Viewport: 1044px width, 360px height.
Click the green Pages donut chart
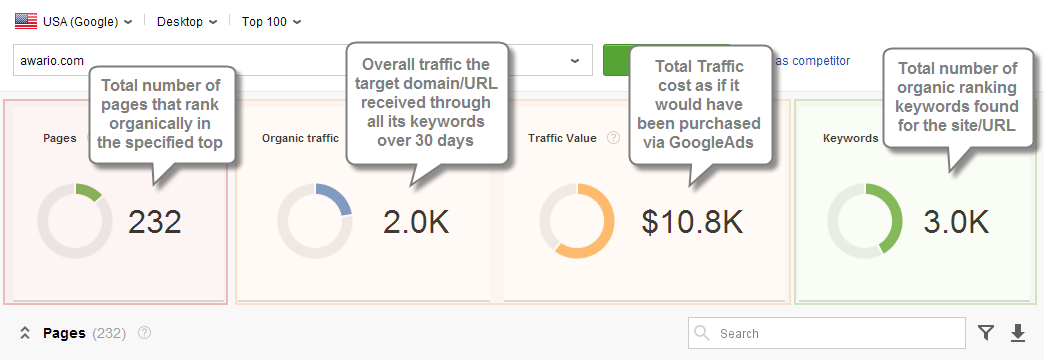(x=75, y=221)
